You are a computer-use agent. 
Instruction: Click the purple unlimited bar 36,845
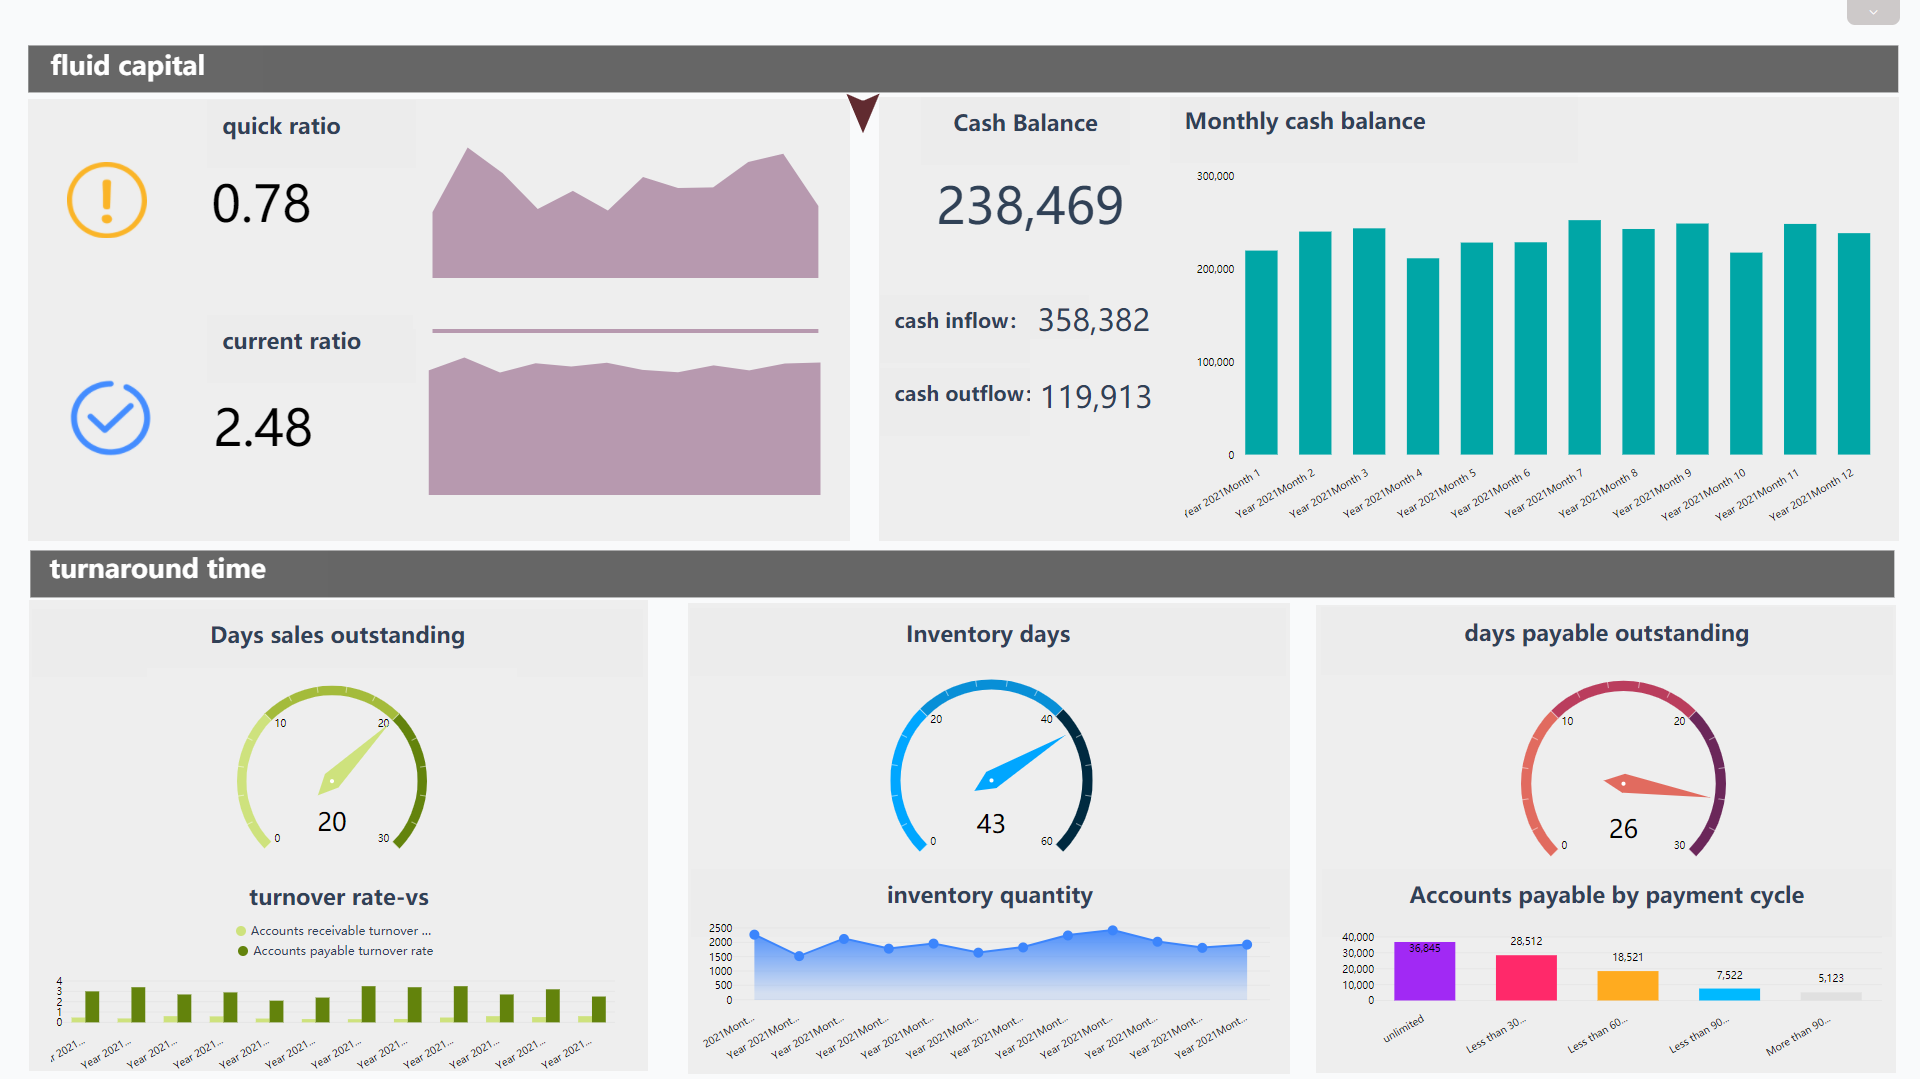click(1424, 971)
